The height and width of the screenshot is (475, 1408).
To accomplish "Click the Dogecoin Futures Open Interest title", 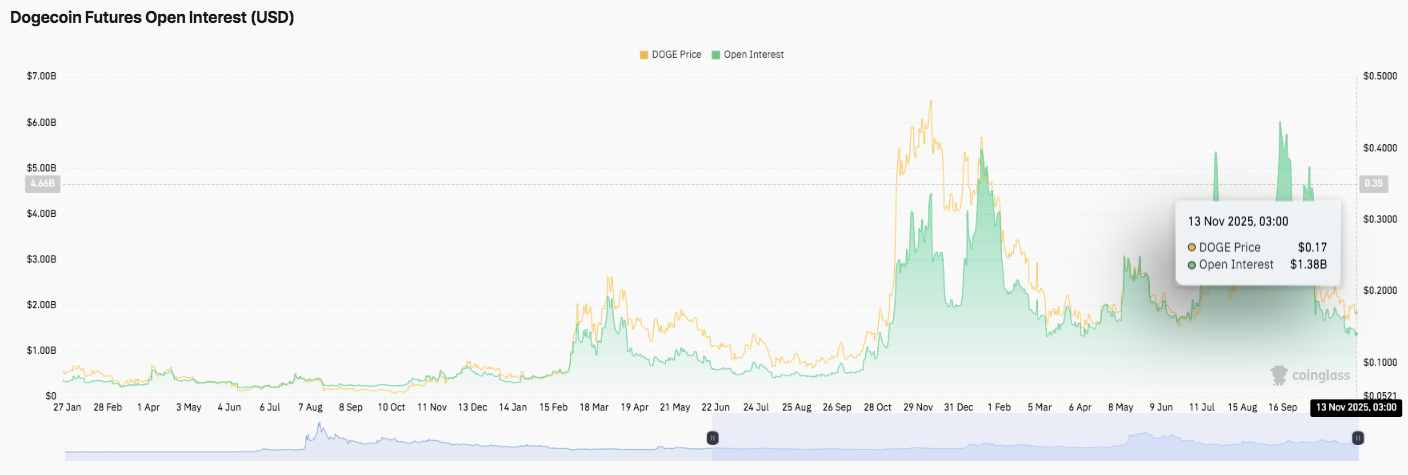I will point(152,18).
